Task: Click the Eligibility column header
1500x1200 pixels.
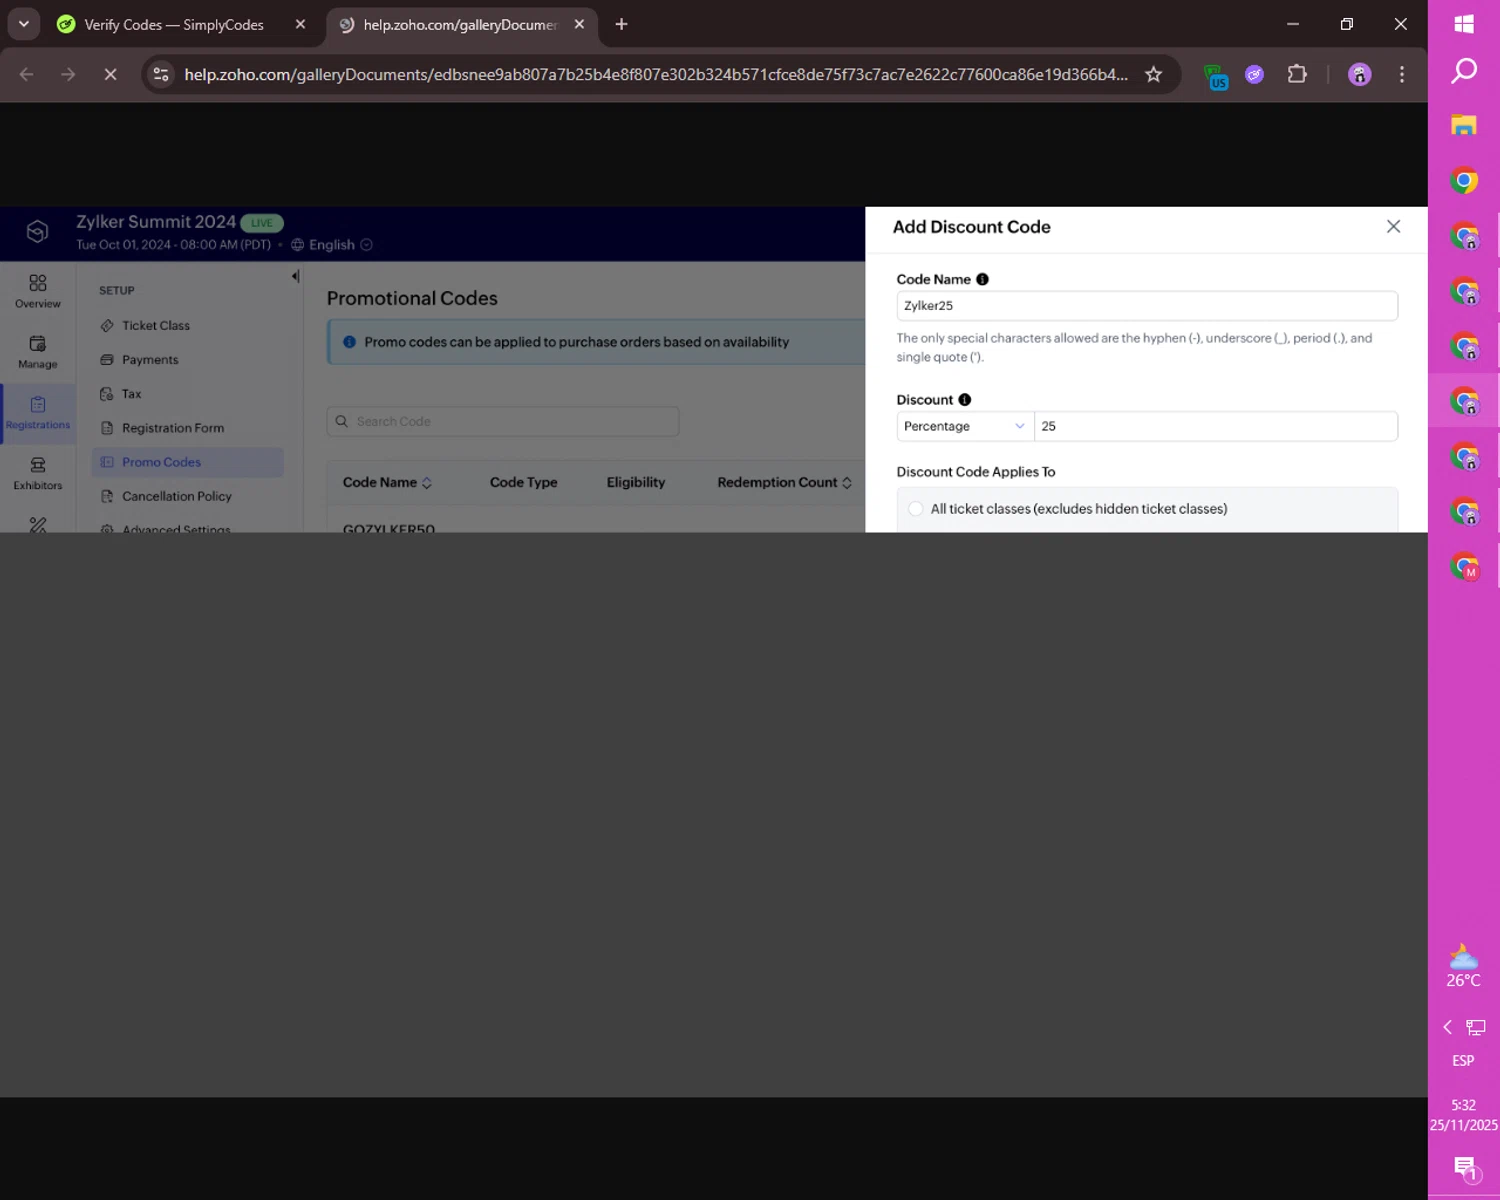Action: point(635,482)
